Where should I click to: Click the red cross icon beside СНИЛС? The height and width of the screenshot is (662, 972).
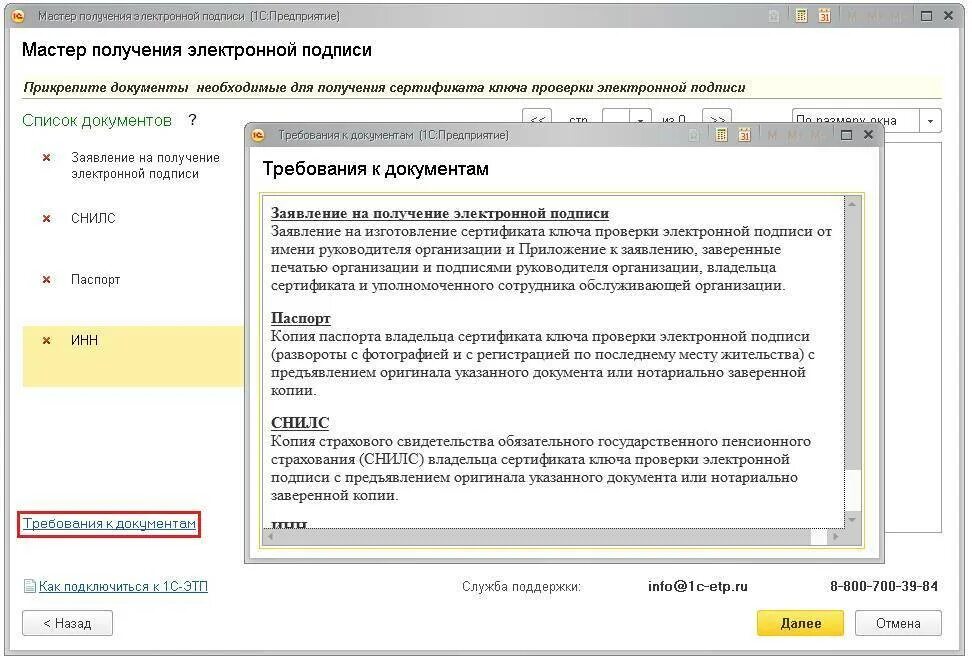point(46,218)
